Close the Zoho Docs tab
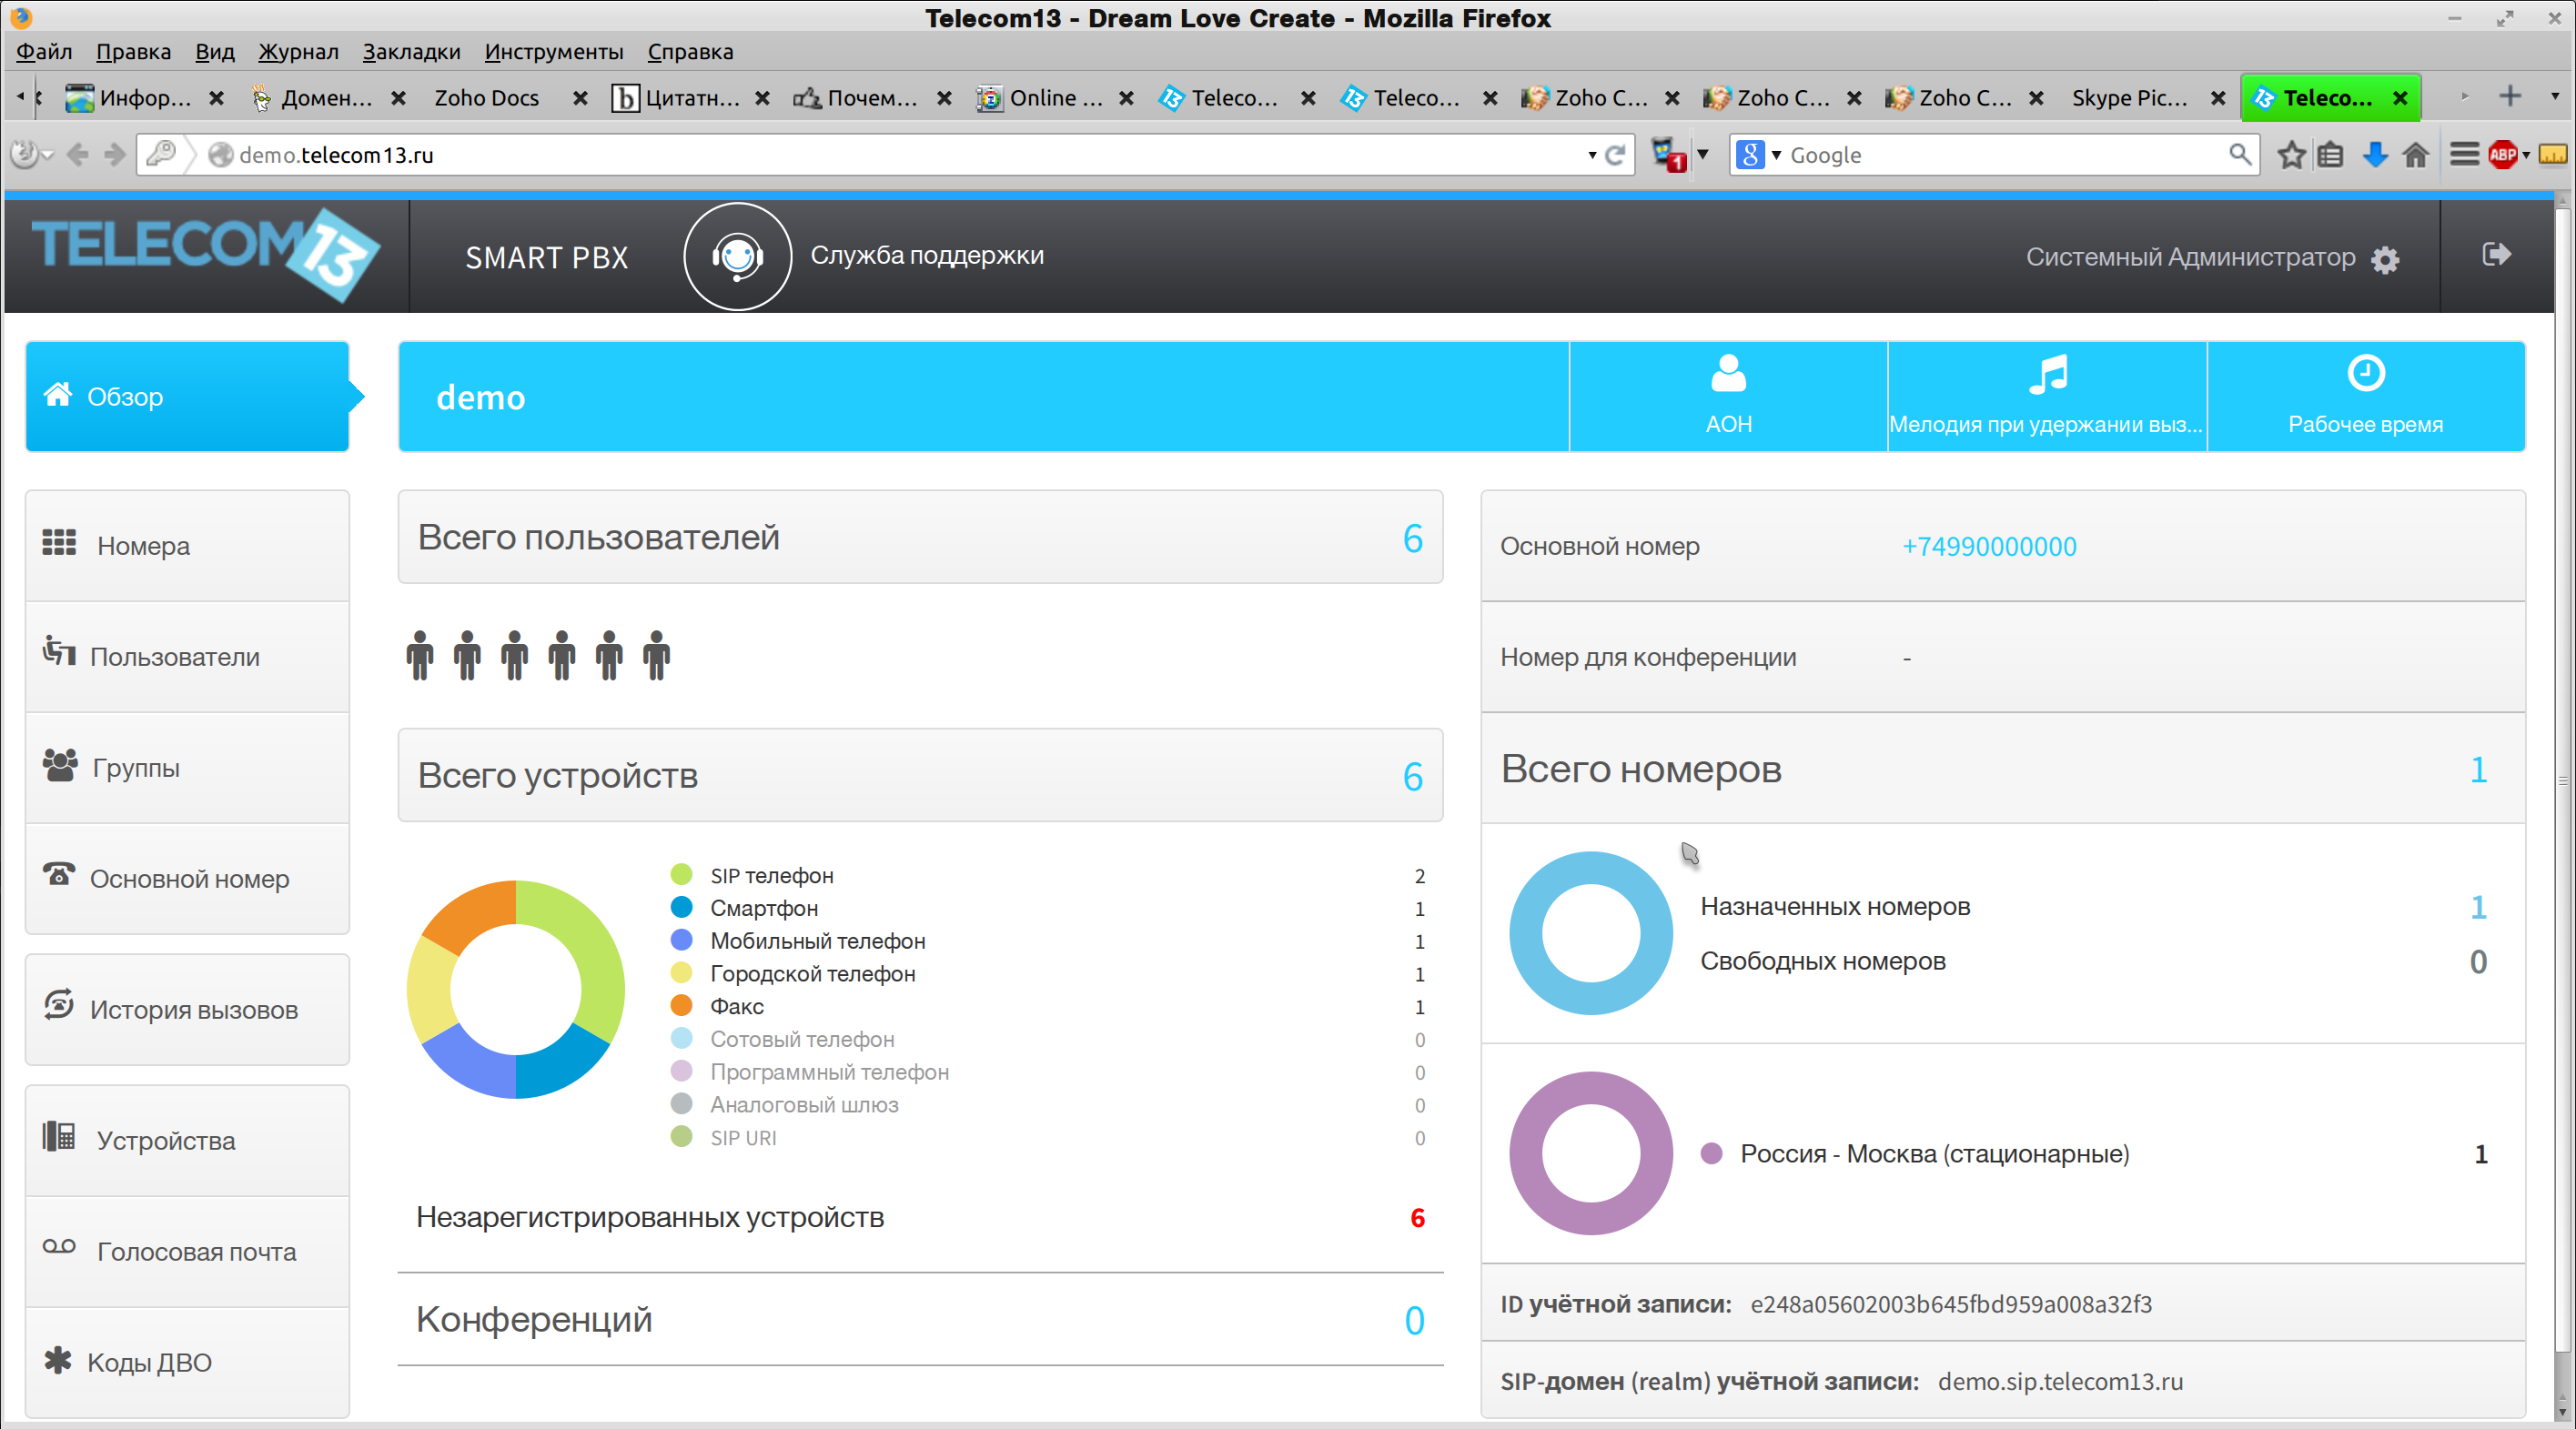Image resolution: width=2576 pixels, height=1429 pixels. point(579,98)
